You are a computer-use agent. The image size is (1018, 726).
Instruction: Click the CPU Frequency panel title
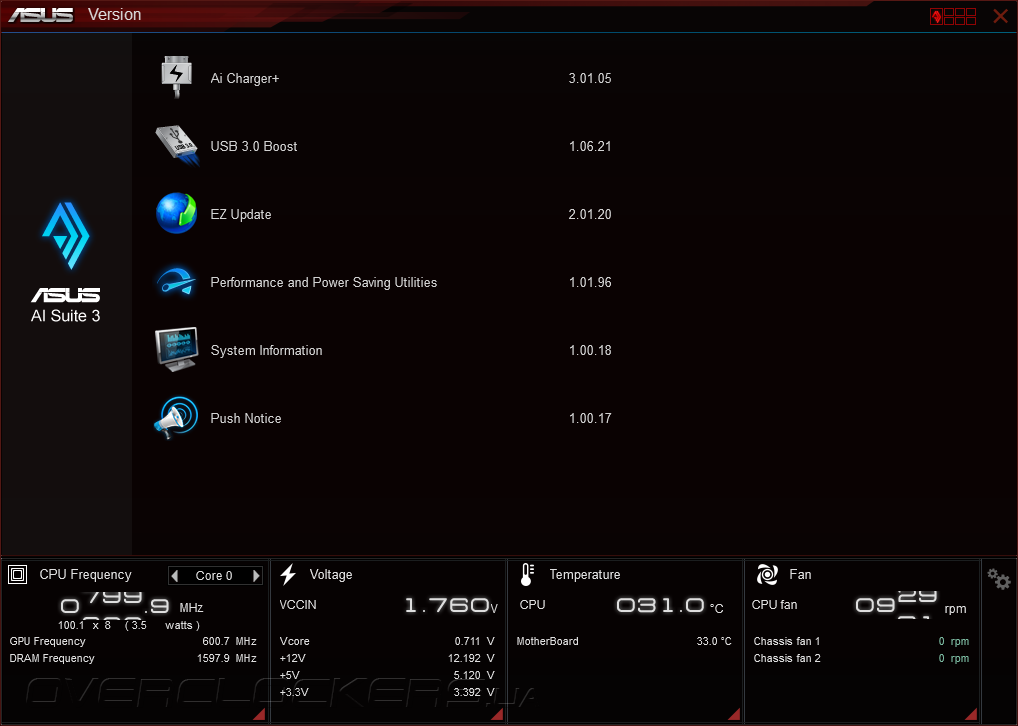[x=85, y=575]
